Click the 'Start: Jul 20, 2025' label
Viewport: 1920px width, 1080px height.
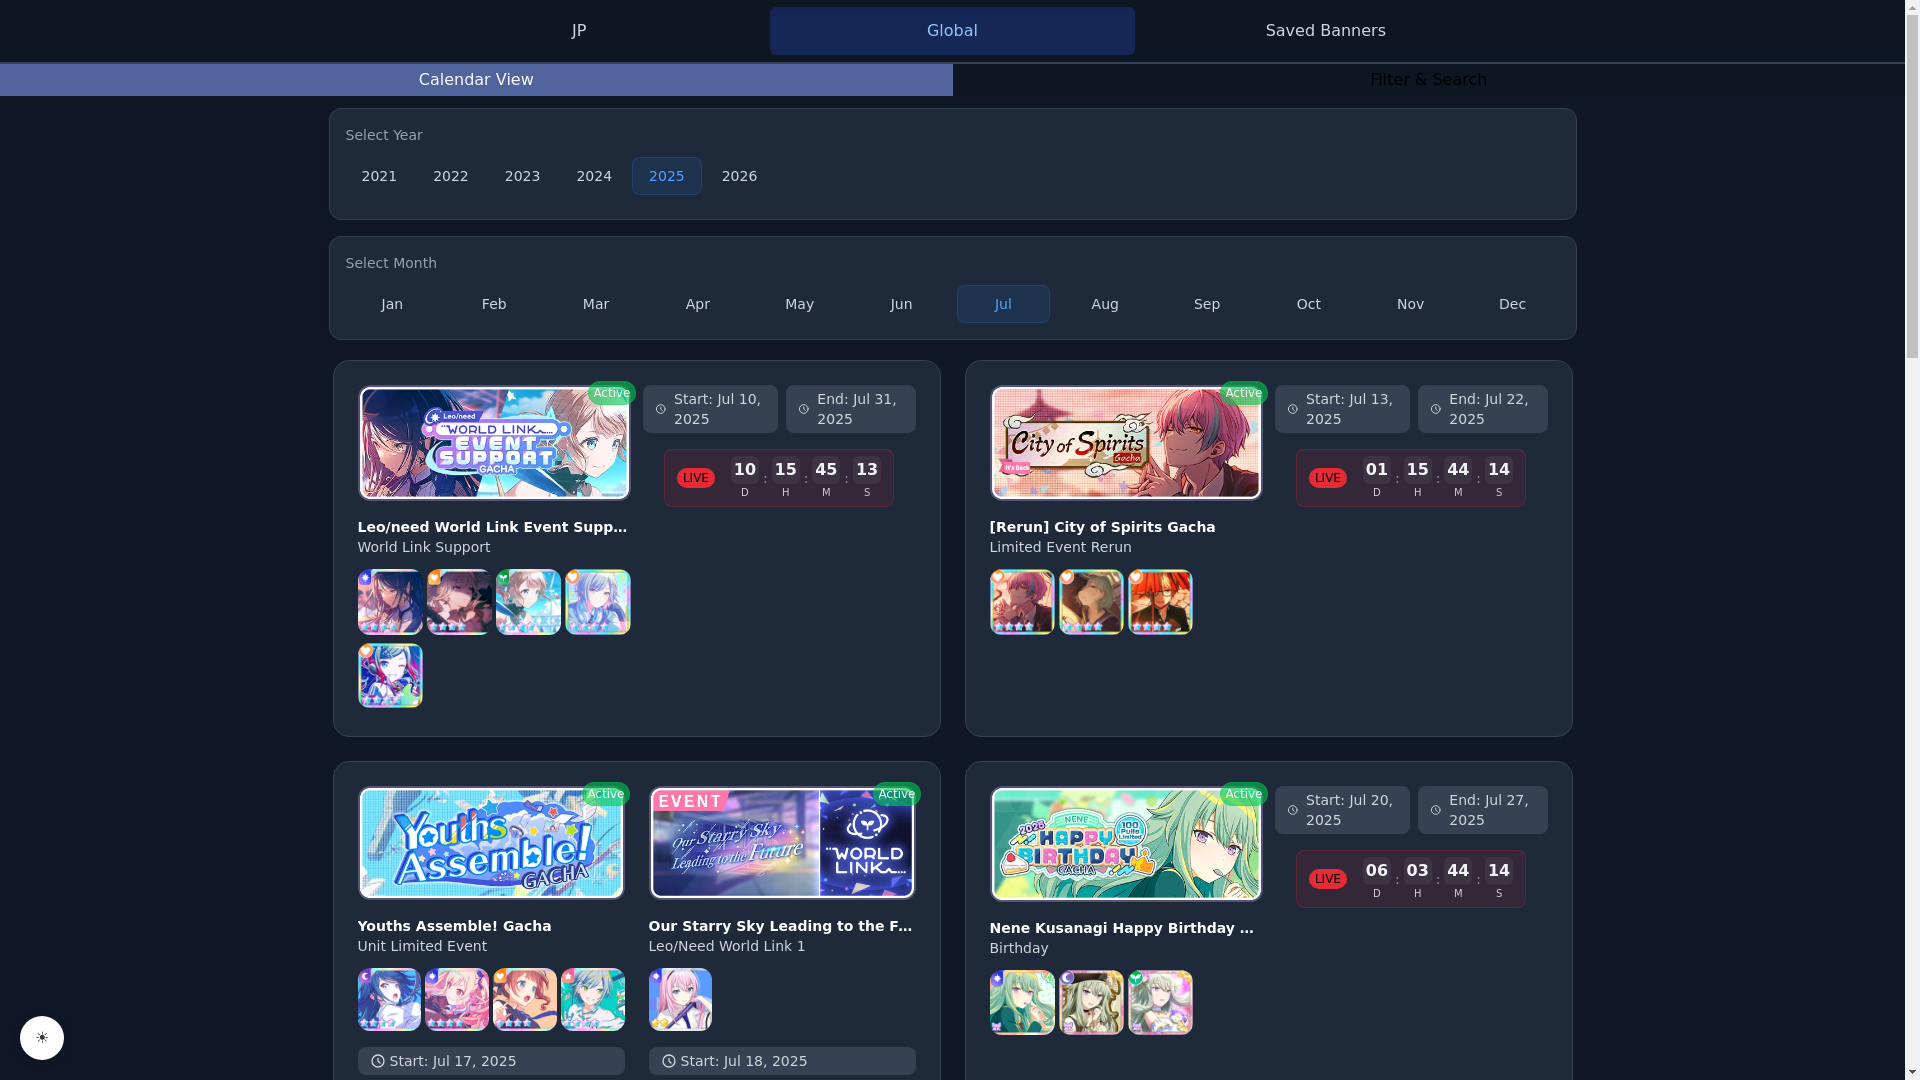(x=1342, y=810)
